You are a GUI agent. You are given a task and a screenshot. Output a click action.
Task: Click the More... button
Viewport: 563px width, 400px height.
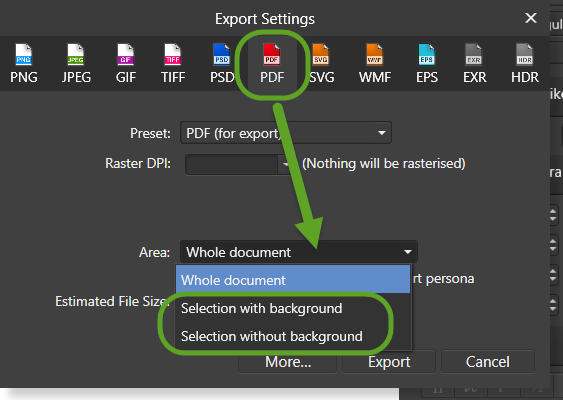tap(288, 362)
